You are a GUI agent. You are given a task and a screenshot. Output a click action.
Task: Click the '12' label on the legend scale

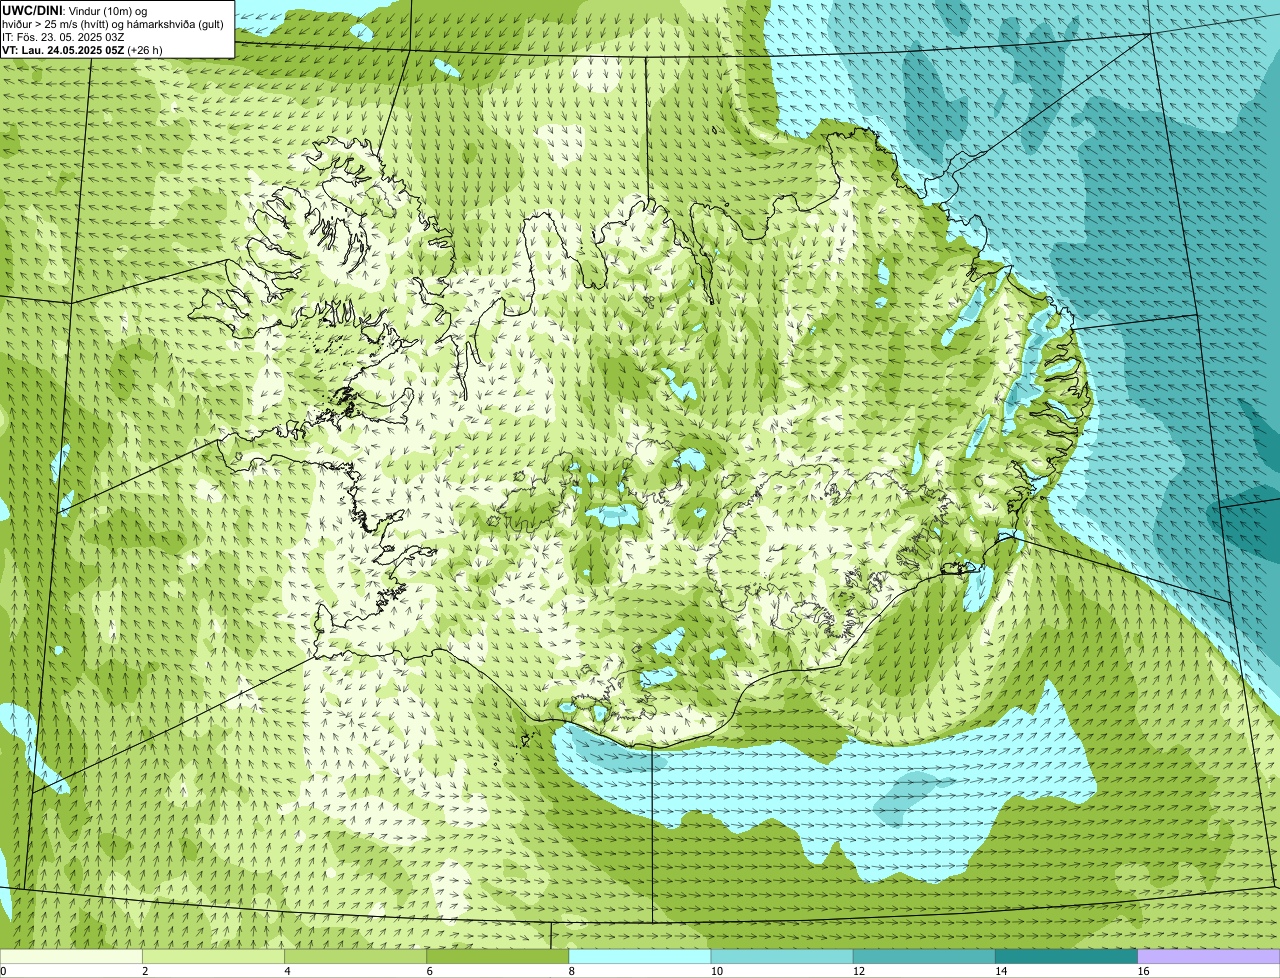pos(859,971)
